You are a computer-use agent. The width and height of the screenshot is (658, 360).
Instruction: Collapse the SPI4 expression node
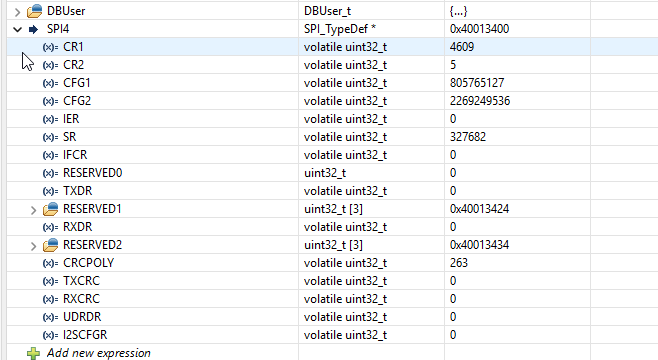tap(17, 29)
